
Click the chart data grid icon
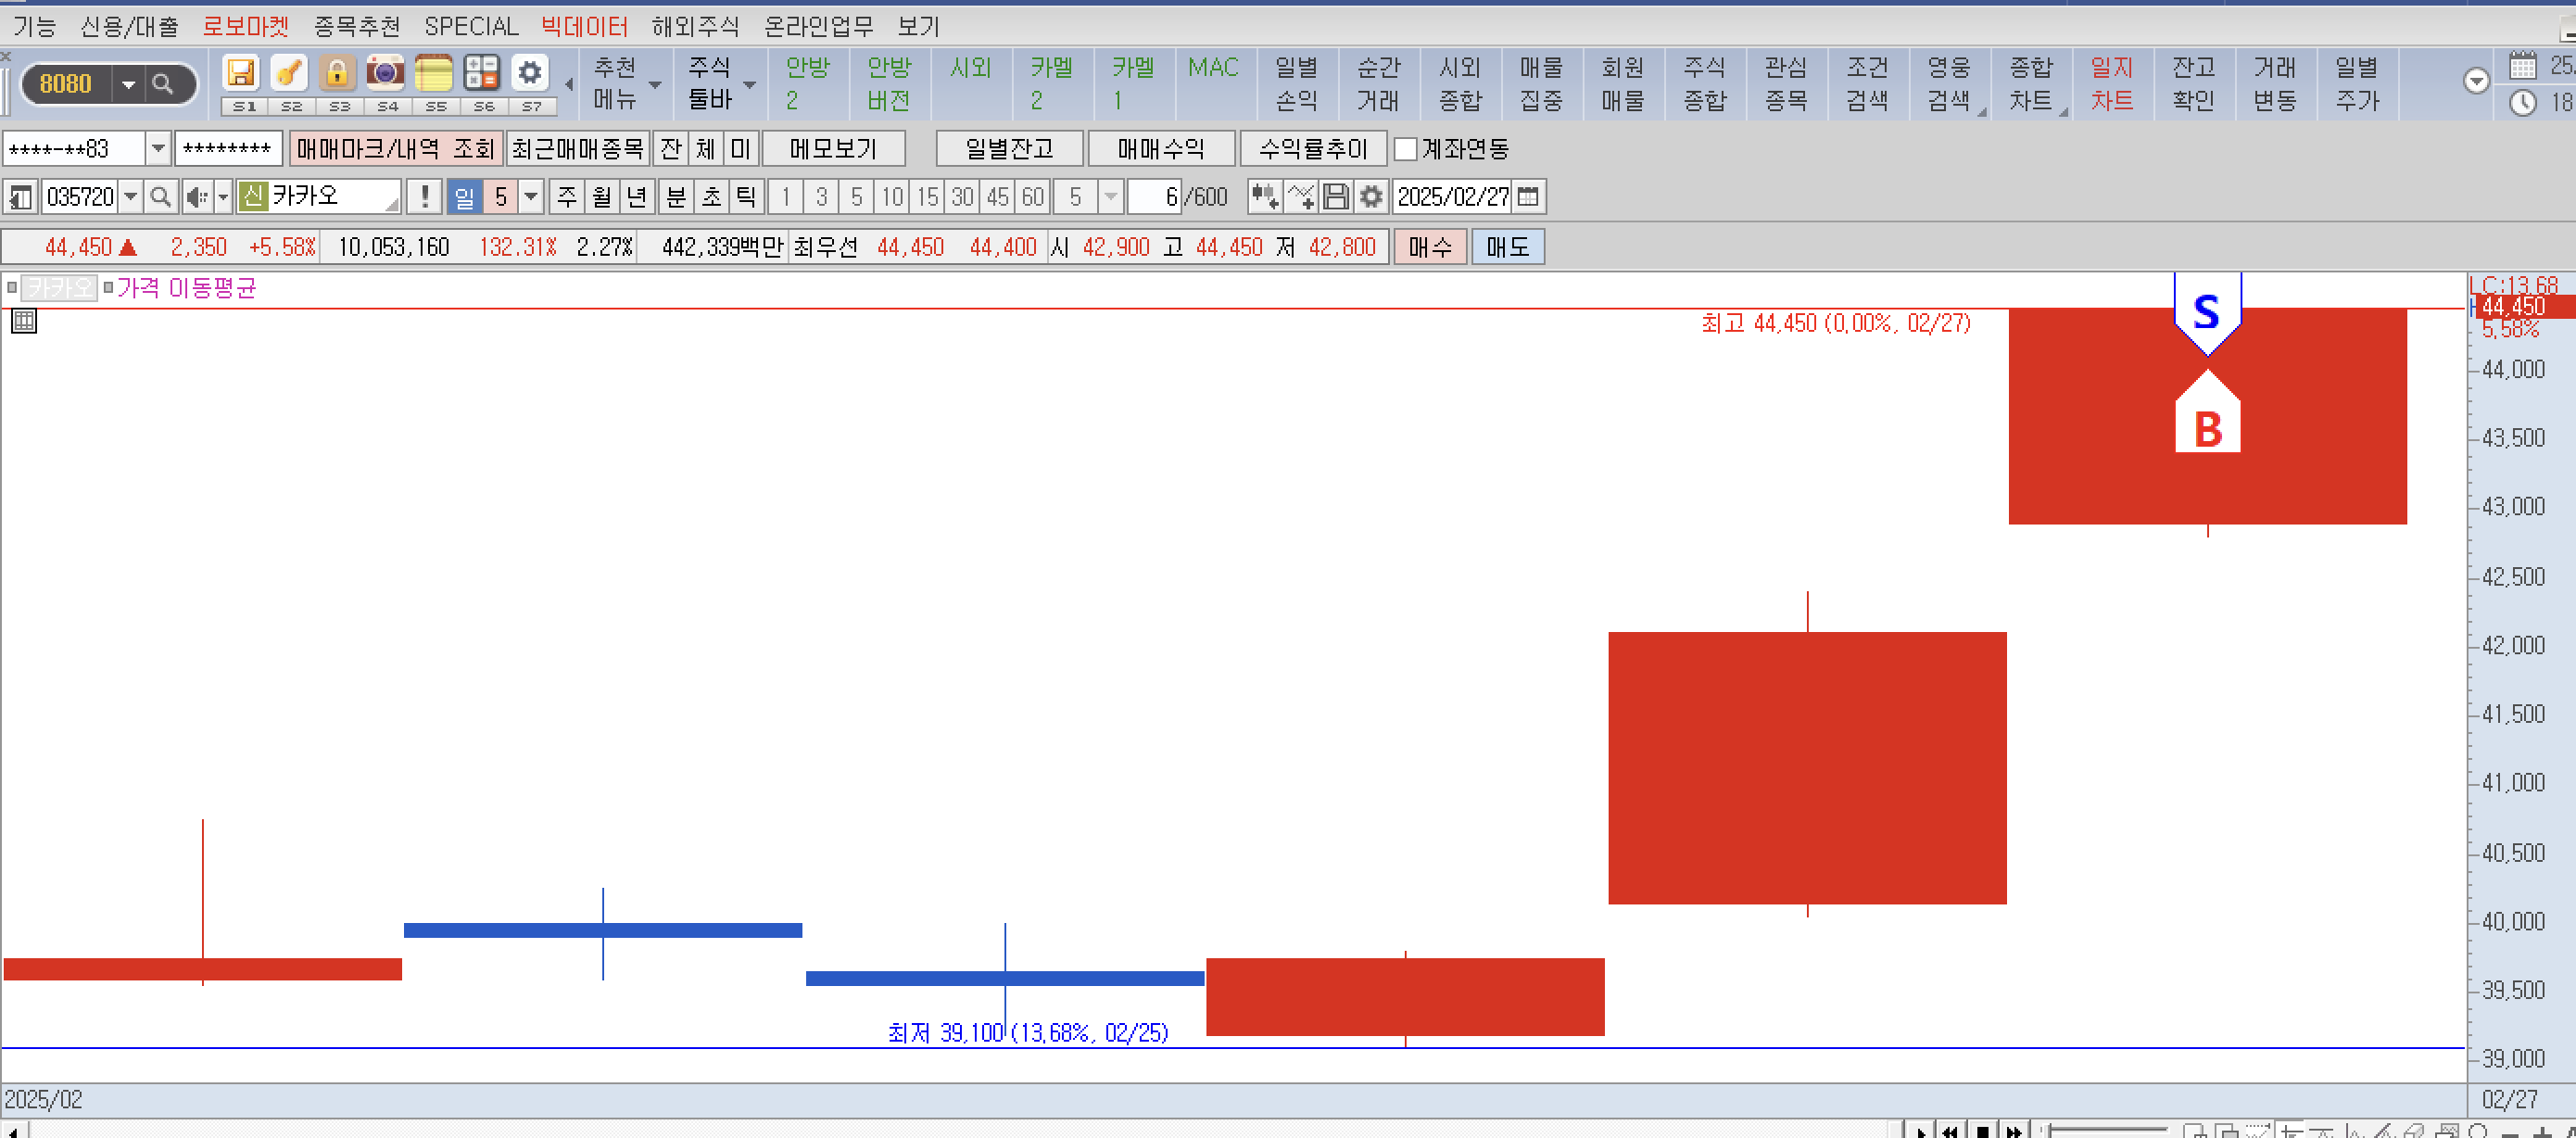click(x=24, y=321)
